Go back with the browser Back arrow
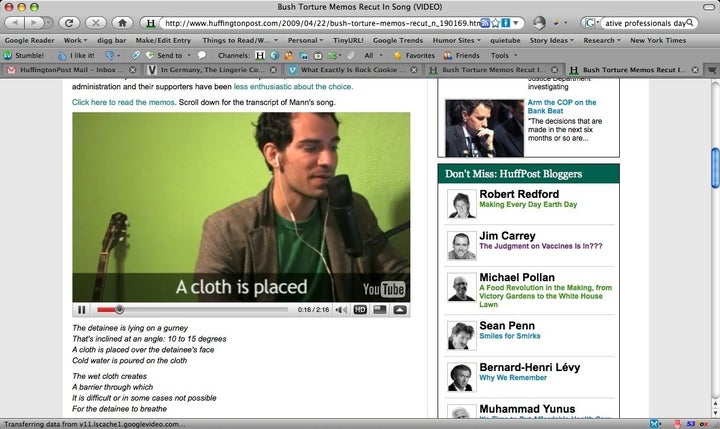 coord(15,23)
